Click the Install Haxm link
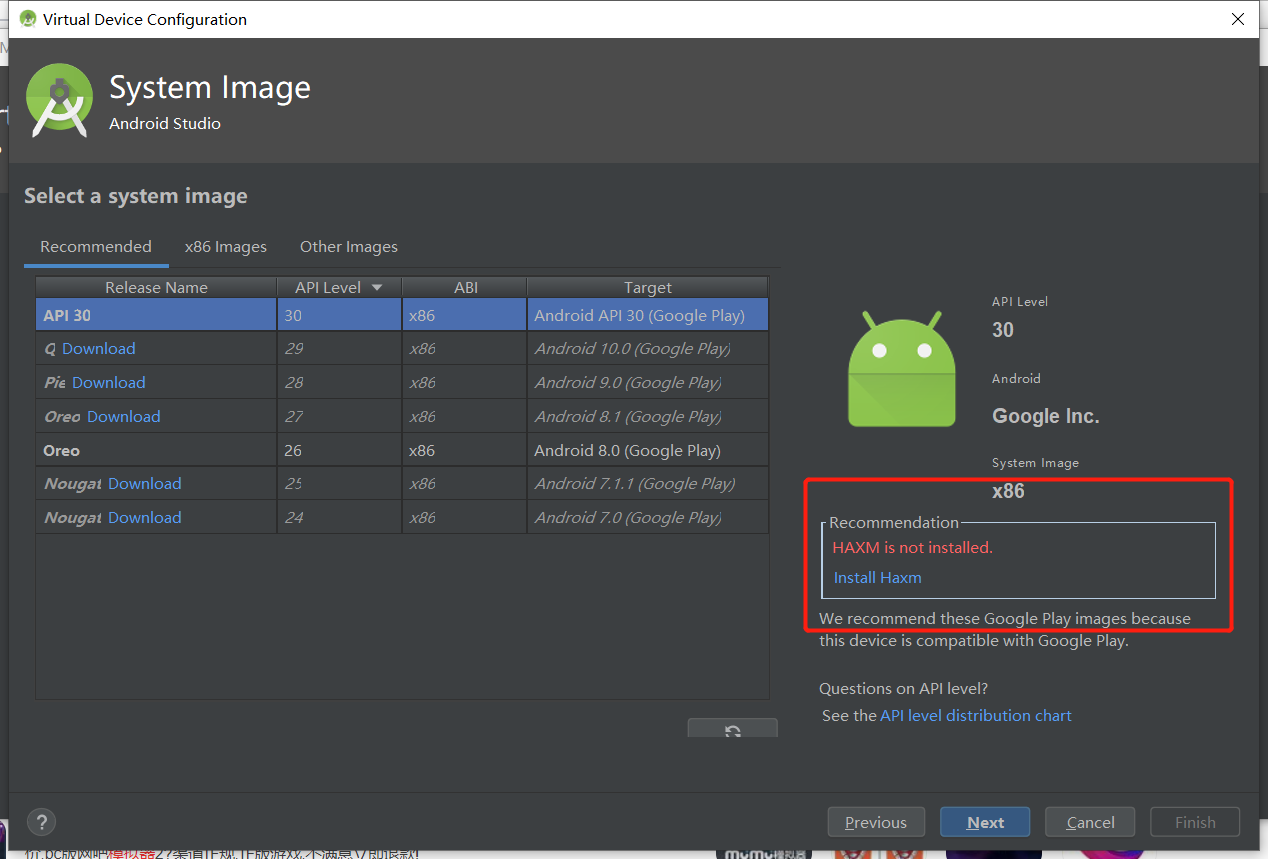The height and width of the screenshot is (859, 1268). (878, 577)
